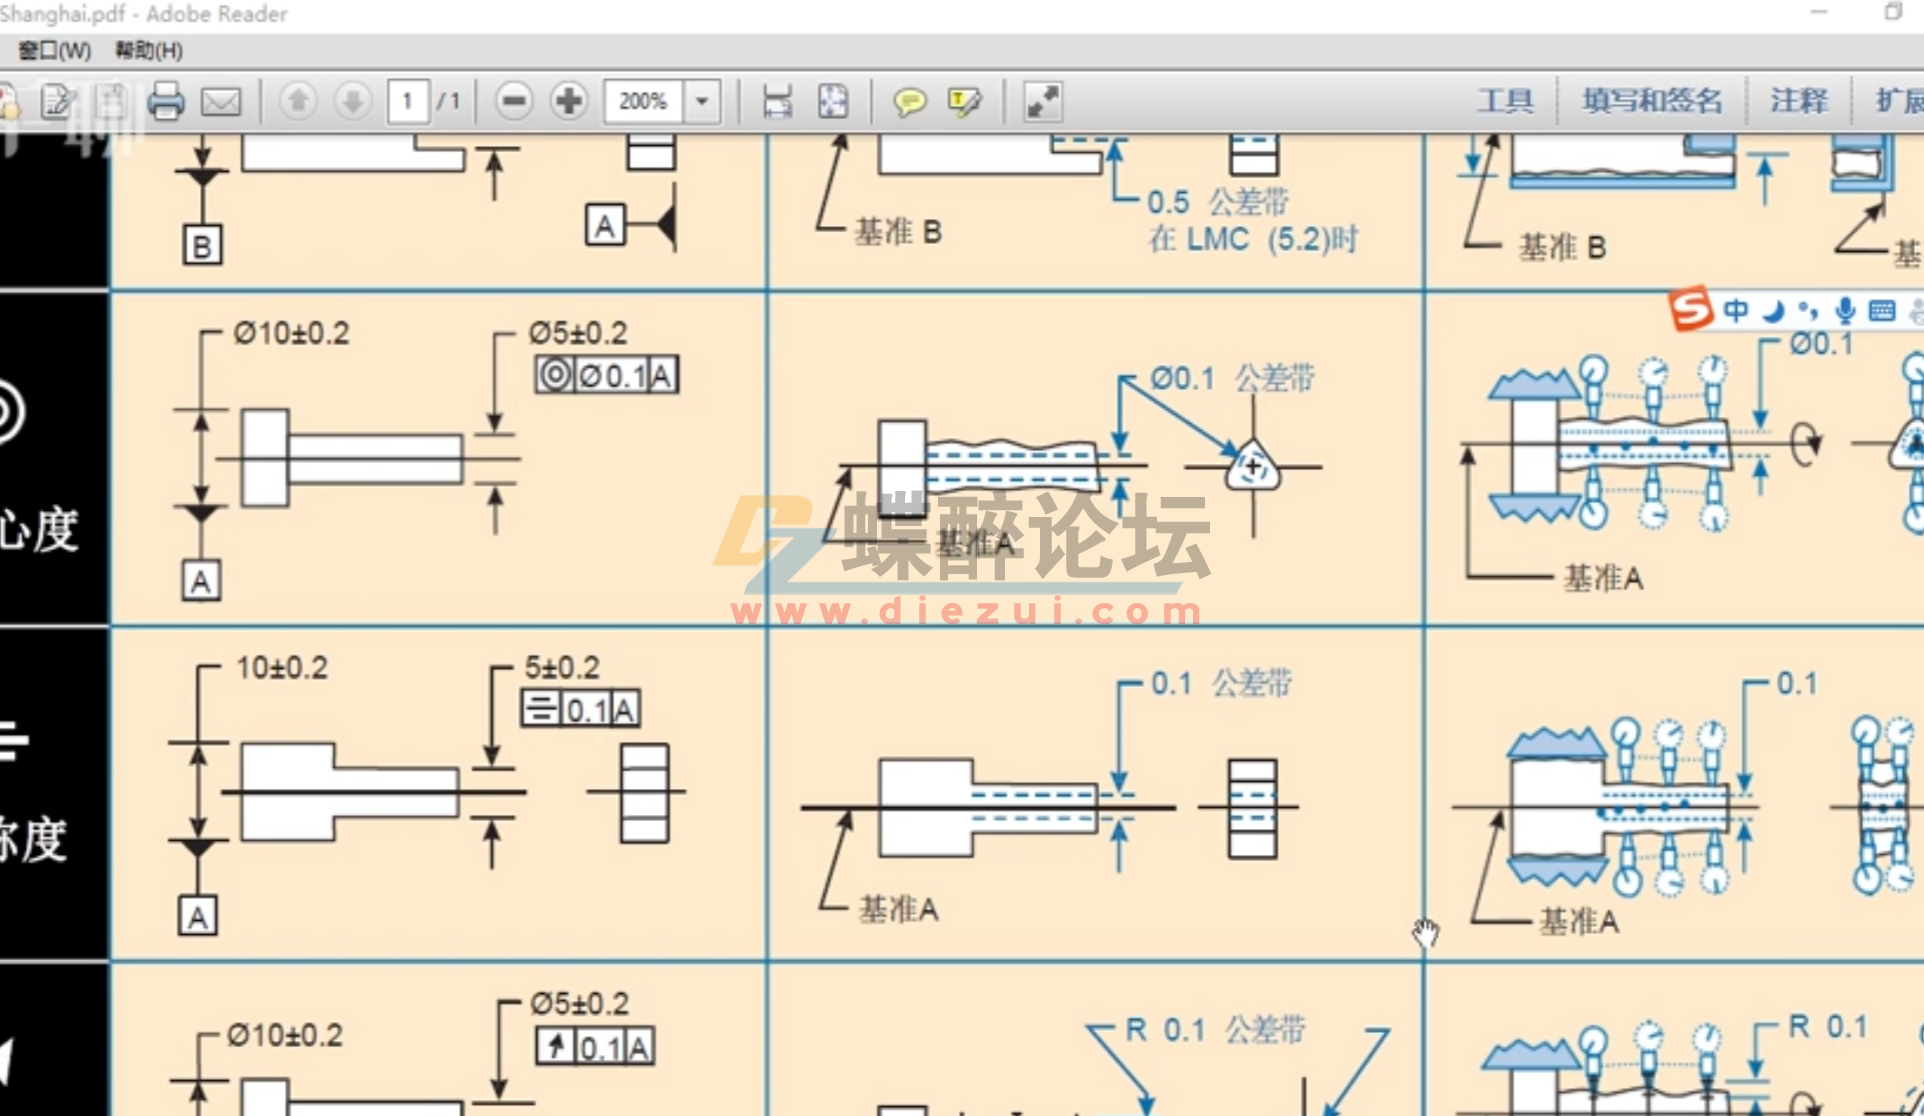The height and width of the screenshot is (1116, 1924).
Task: Toggle the highlight text tool
Action: point(961,101)
